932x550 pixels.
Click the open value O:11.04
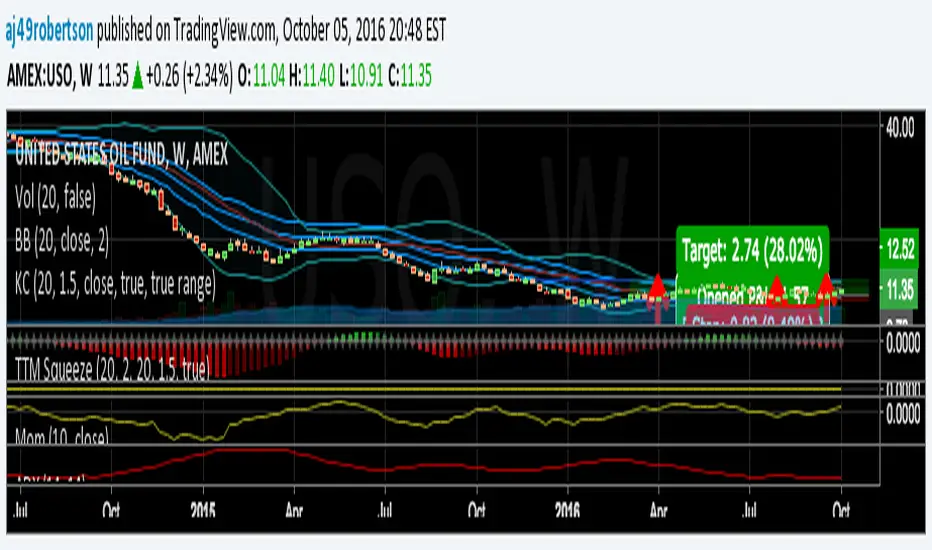tap(262, 76)
